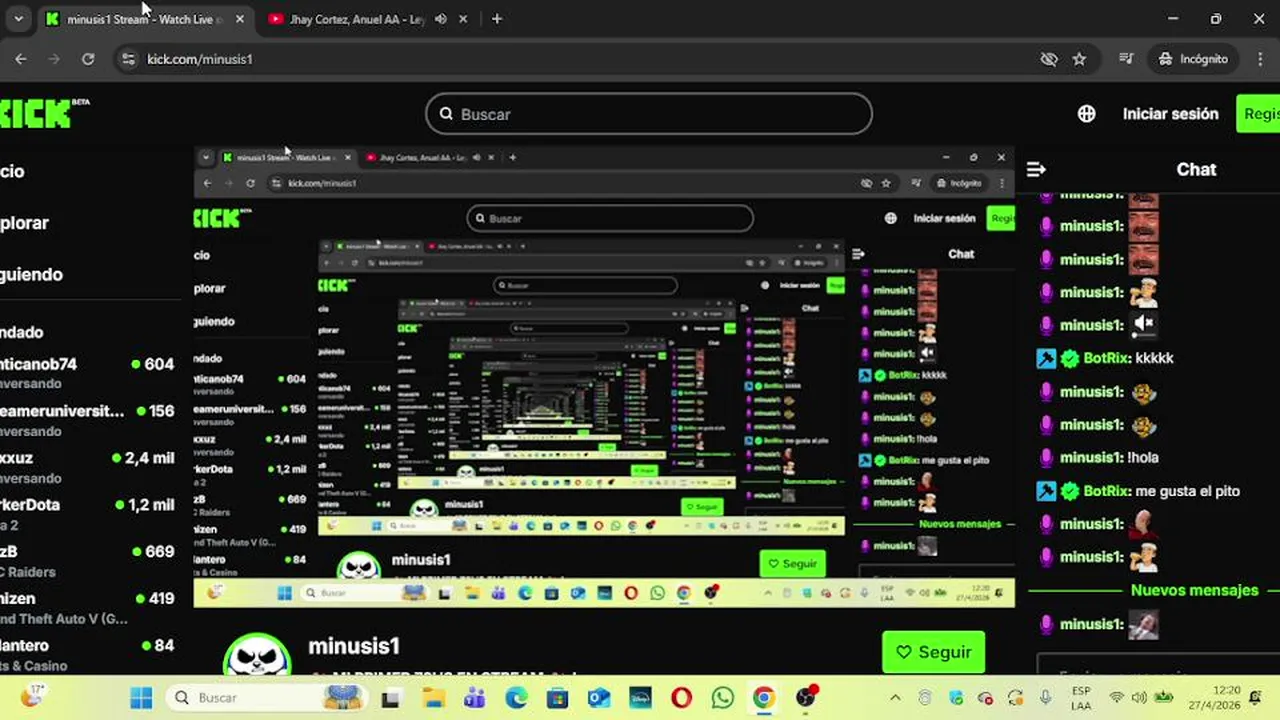Open Opera browser from taskbar
The height and width of the screenshot is (720, 1280).
(x=682, y=698)
